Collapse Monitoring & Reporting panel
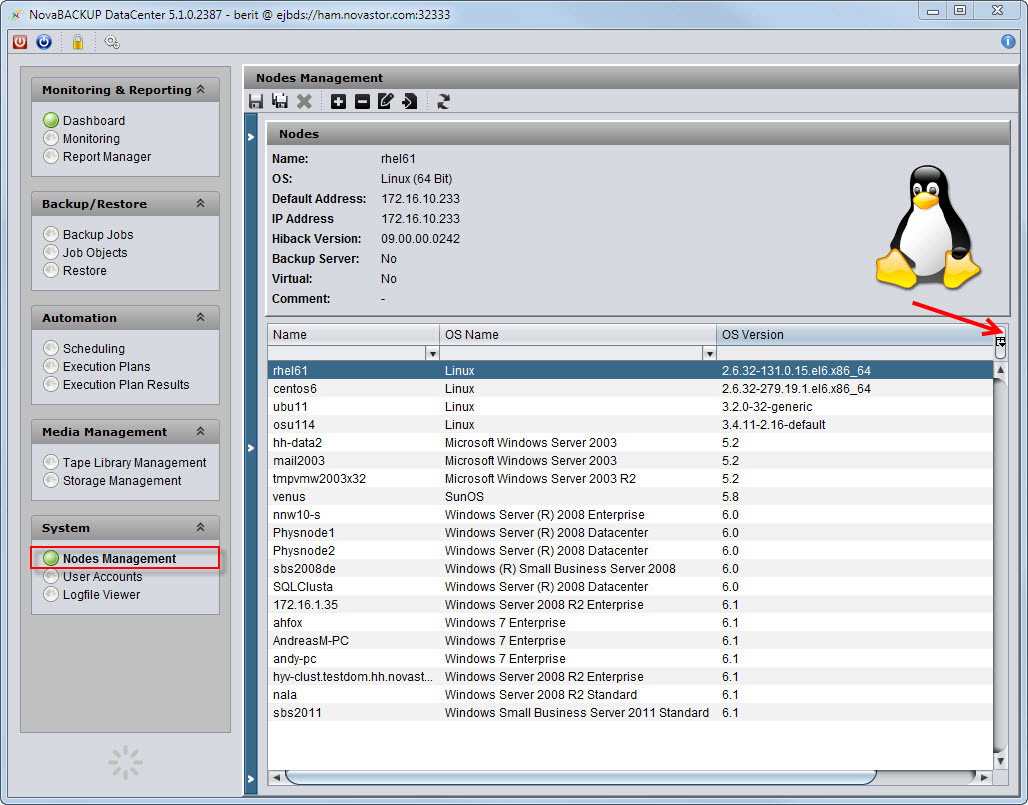This screenshot has width=1028, height=805. coord(201,89)
